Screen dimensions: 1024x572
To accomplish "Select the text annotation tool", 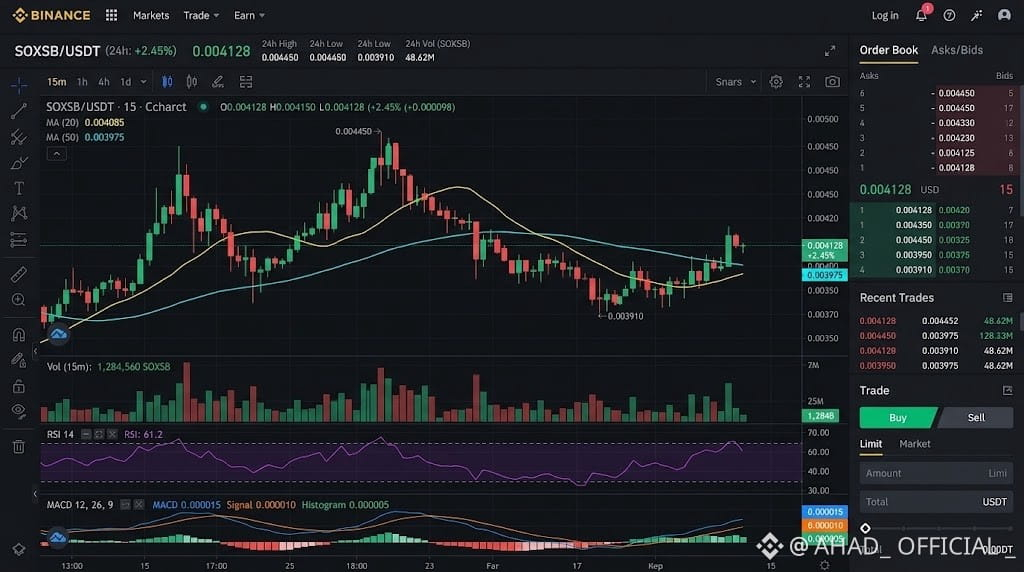I will tap(19, 188).
